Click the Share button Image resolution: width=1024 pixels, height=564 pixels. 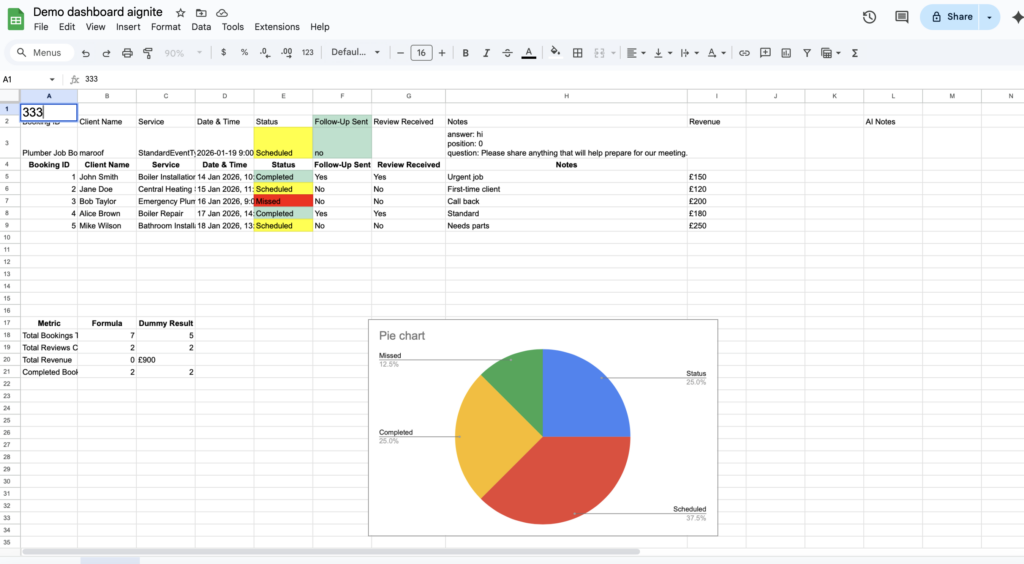(x=951, y=17)
